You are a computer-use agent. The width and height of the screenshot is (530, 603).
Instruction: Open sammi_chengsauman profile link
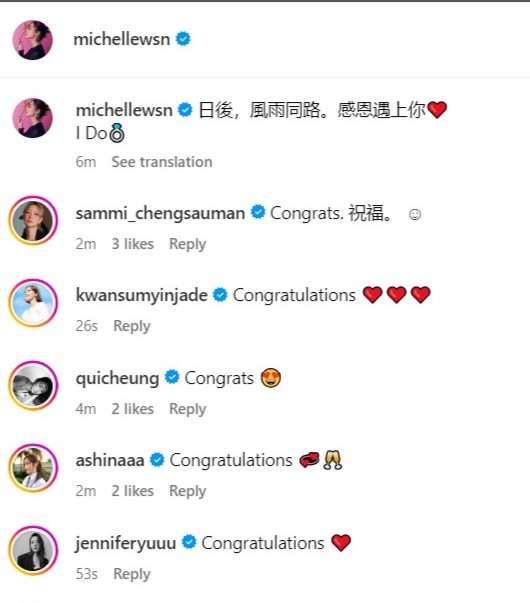click(x=160, y=213)
